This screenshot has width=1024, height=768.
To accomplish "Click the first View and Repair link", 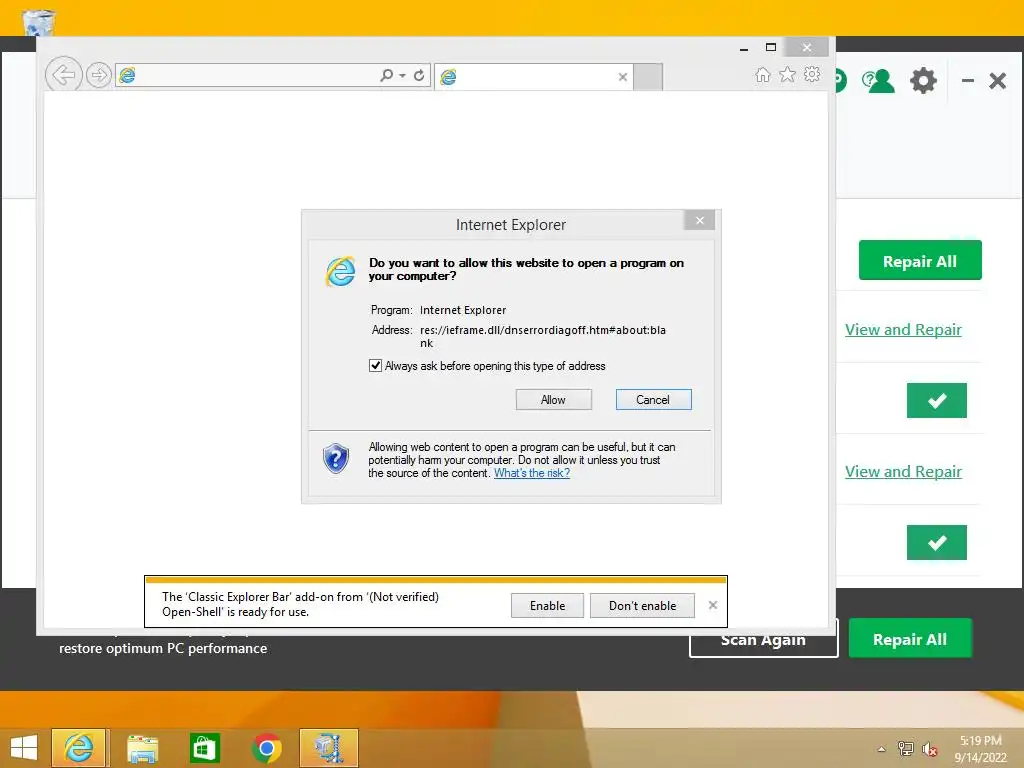I will pyautogui.click(x=903, y=330).
